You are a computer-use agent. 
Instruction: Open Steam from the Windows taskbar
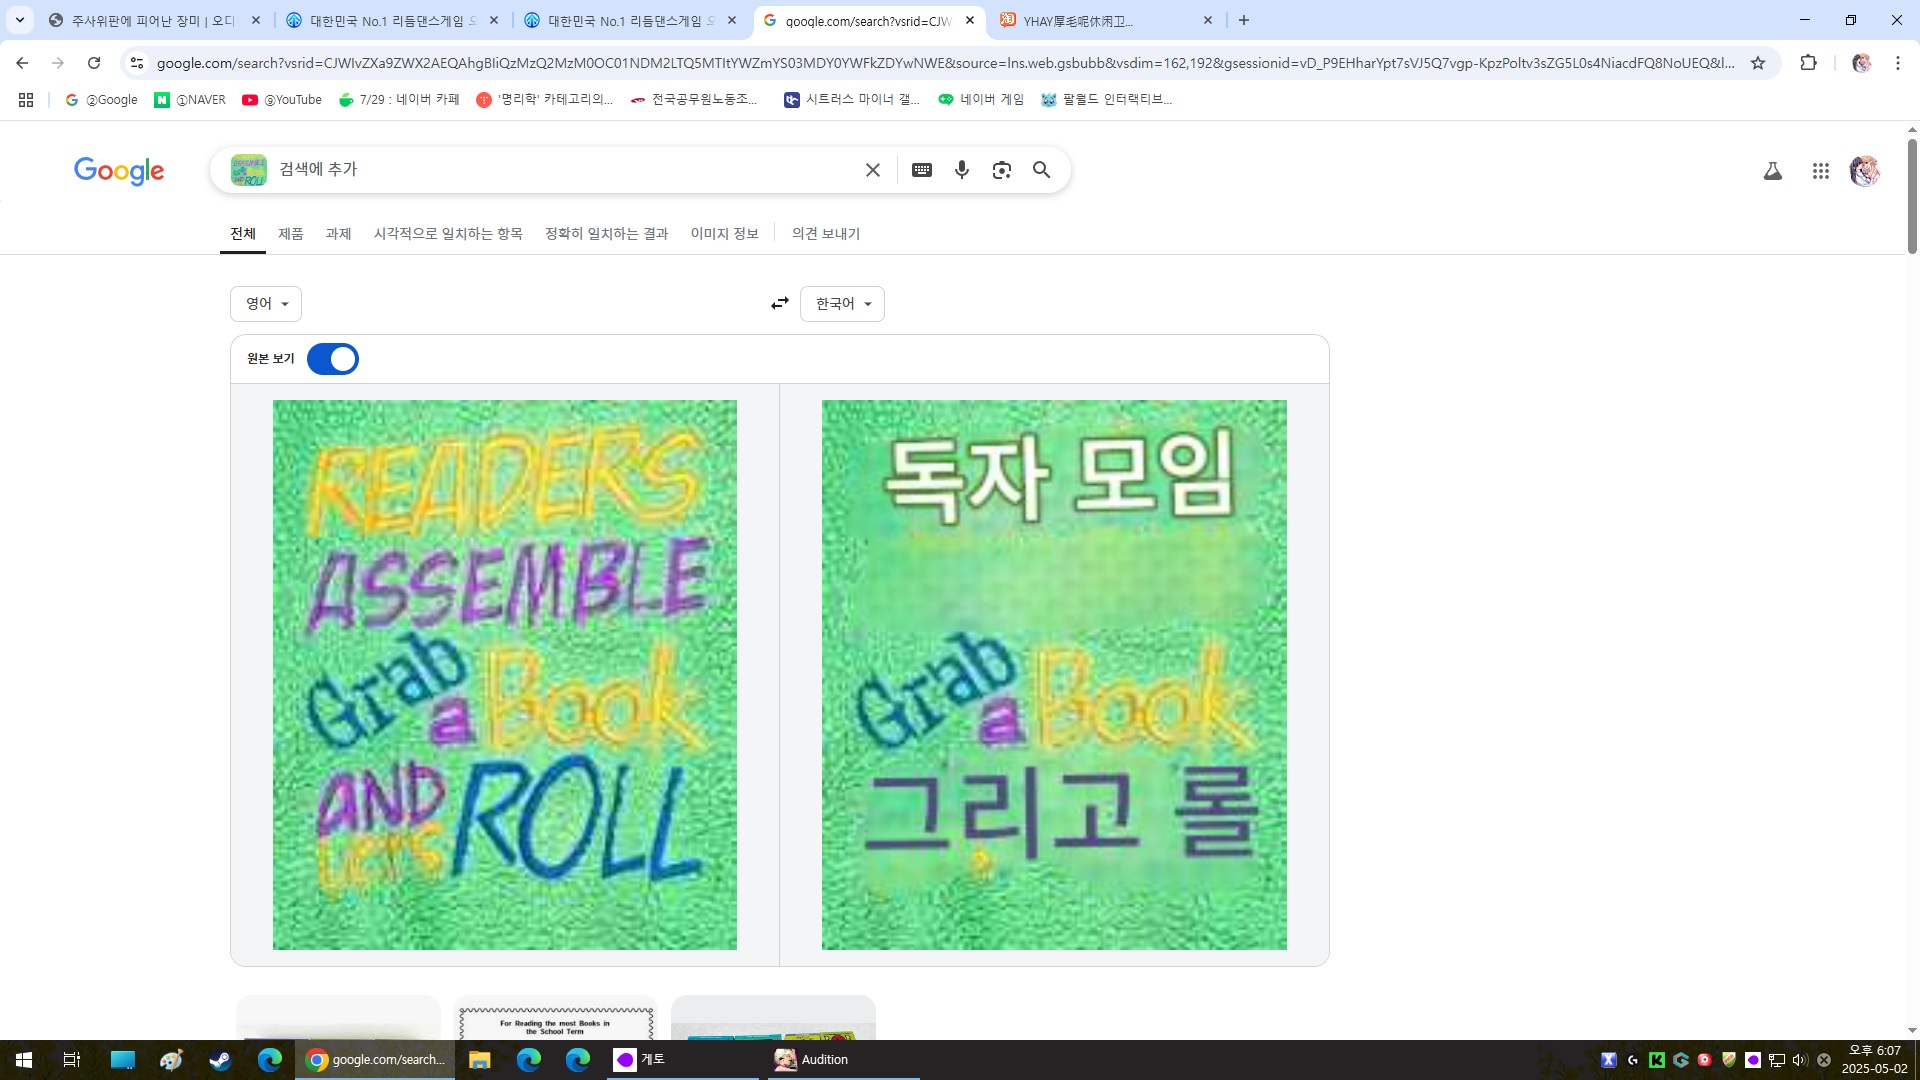[220, 1060]
